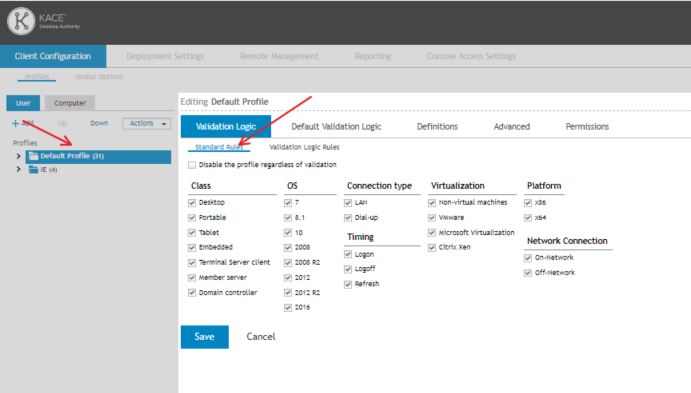The image size is (691, 393).
Task: Uncheck the Tablet class checkbox
Action: point(192,233)
